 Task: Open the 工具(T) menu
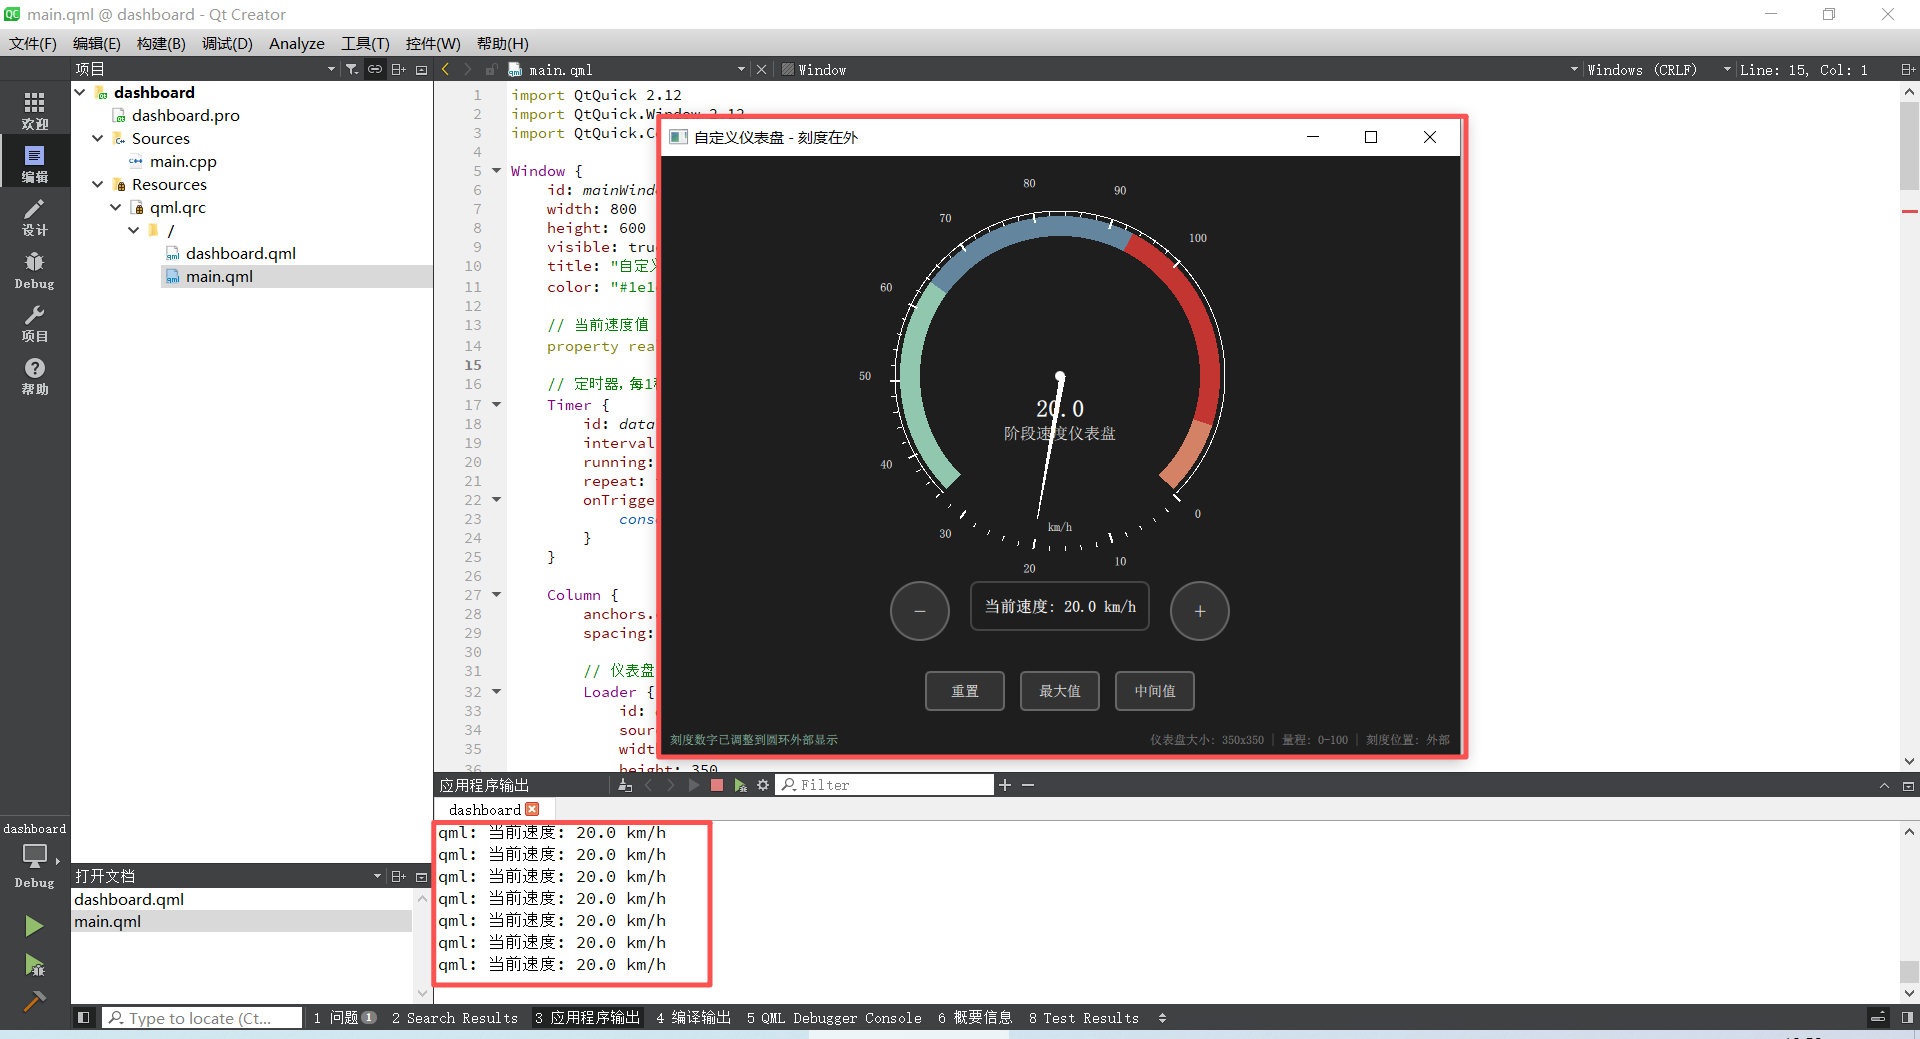(365, 43)
